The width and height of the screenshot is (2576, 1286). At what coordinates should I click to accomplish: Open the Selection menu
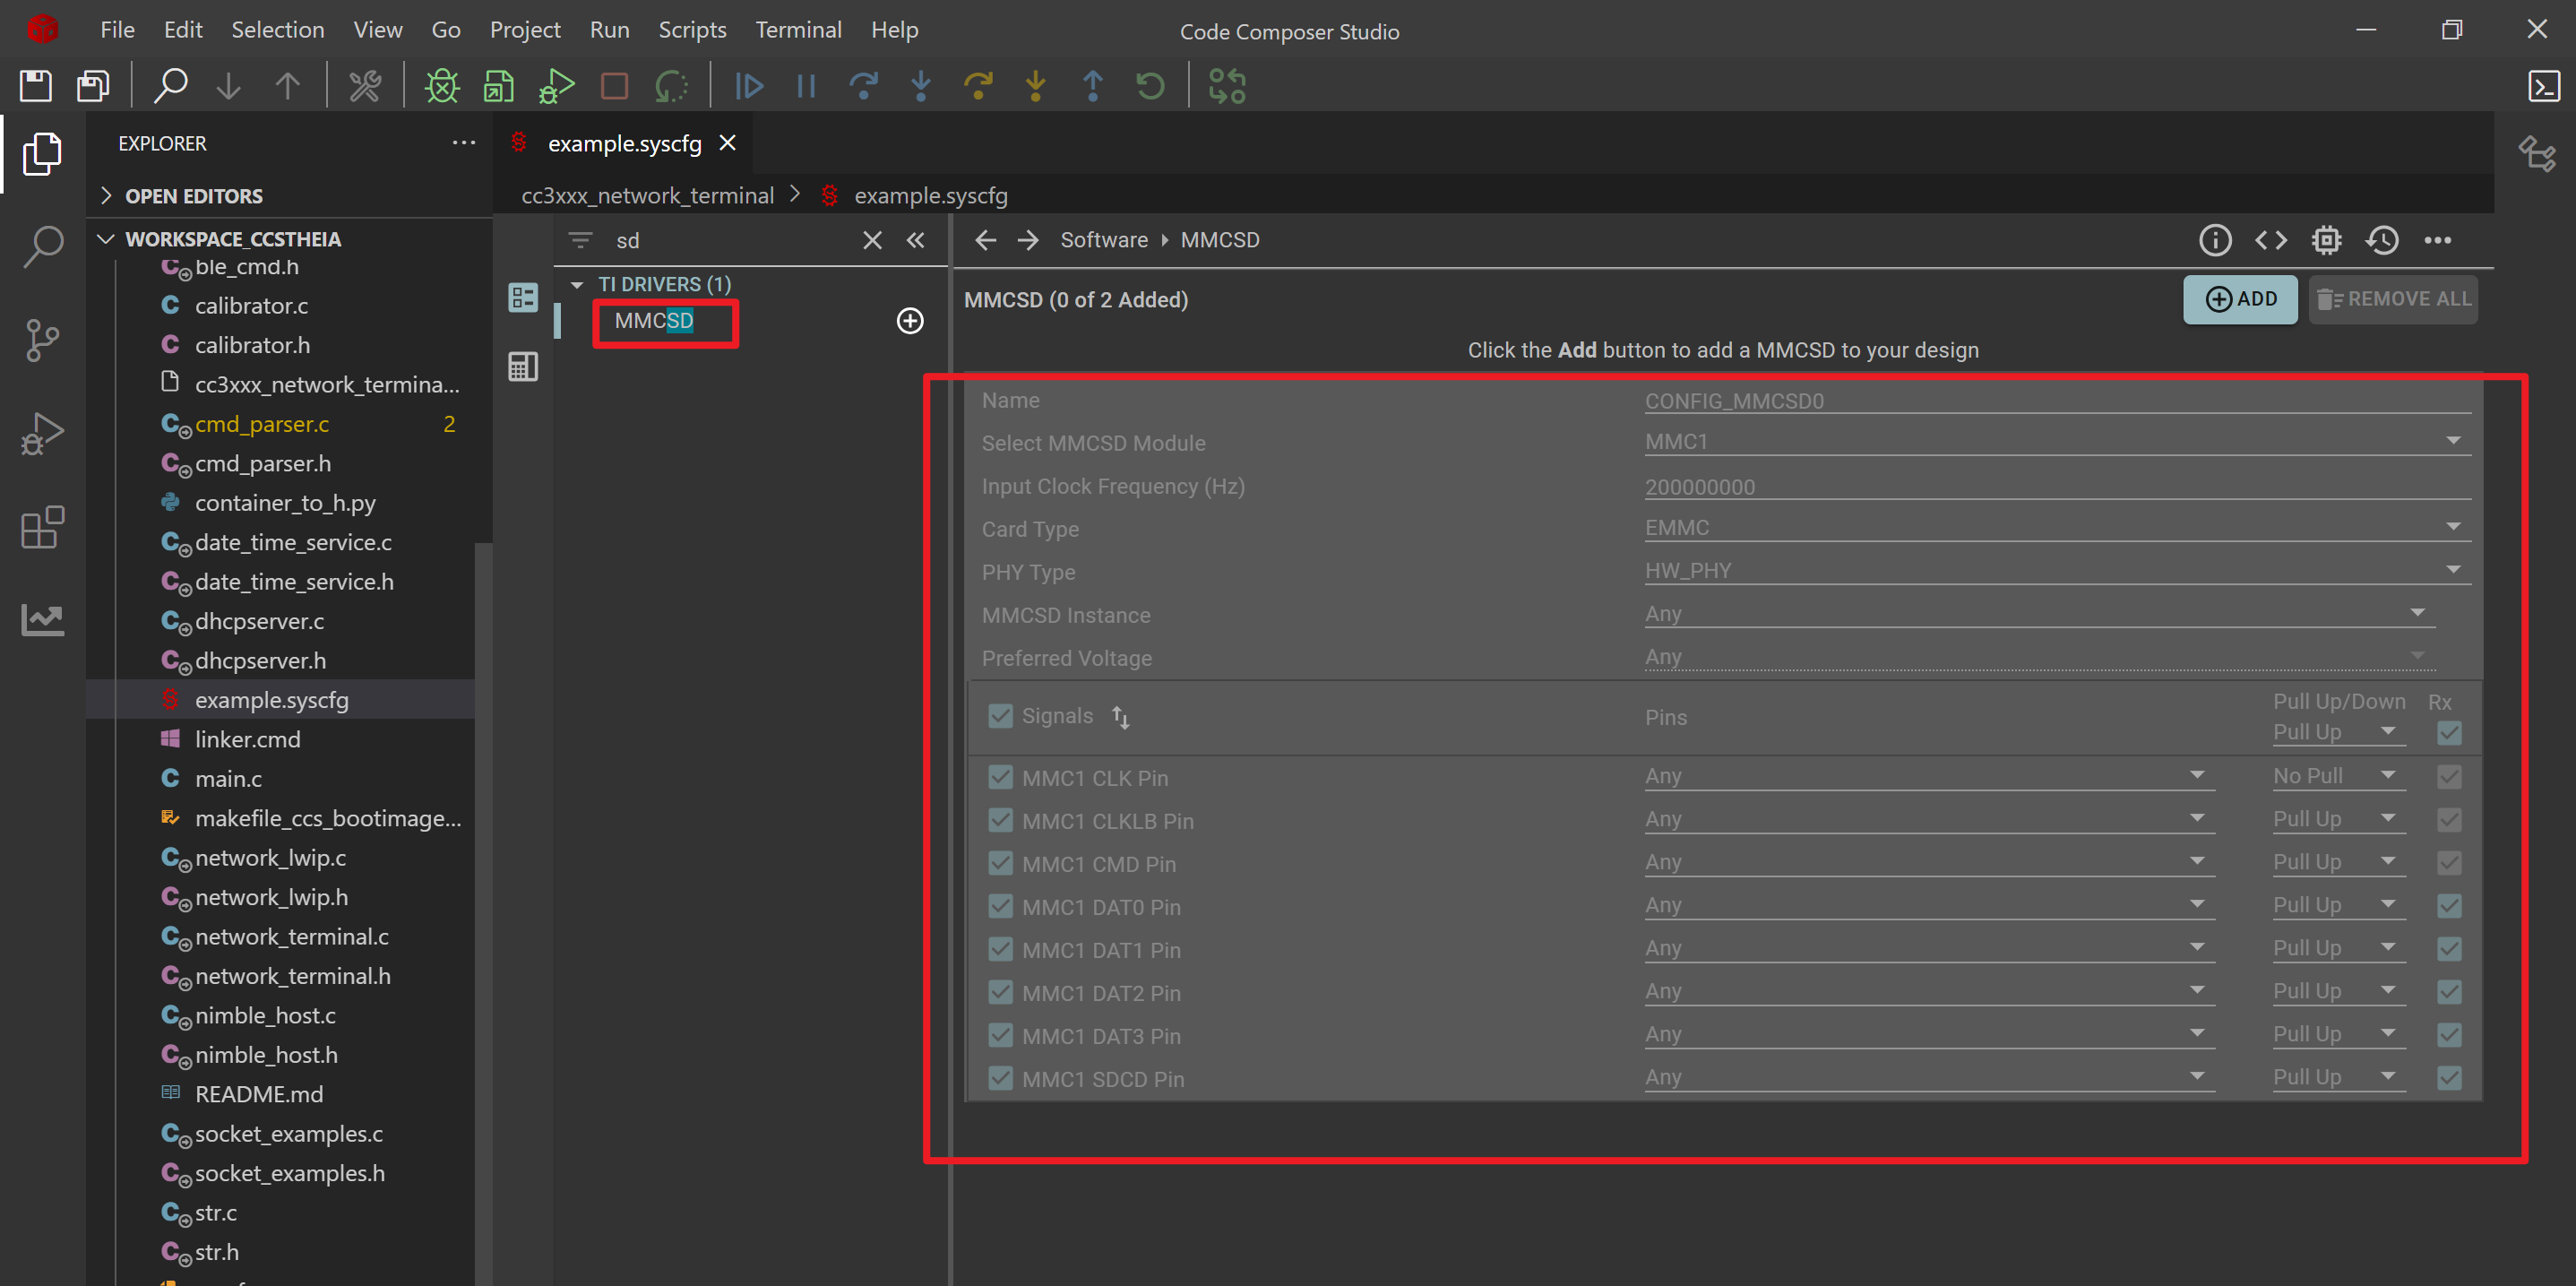pyautogui.click(x=278, y=30)
